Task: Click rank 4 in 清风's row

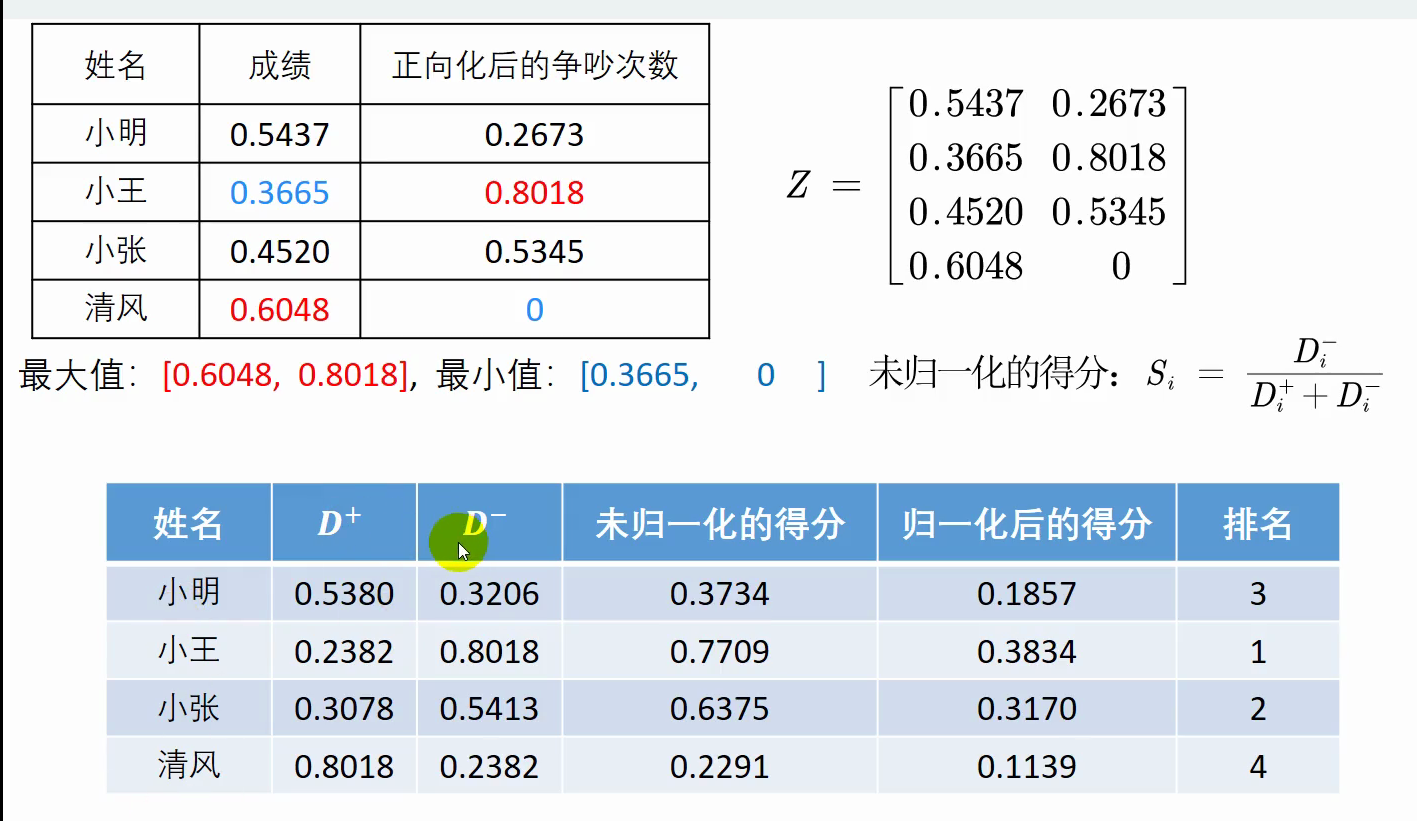Action: click(1258, 767)
